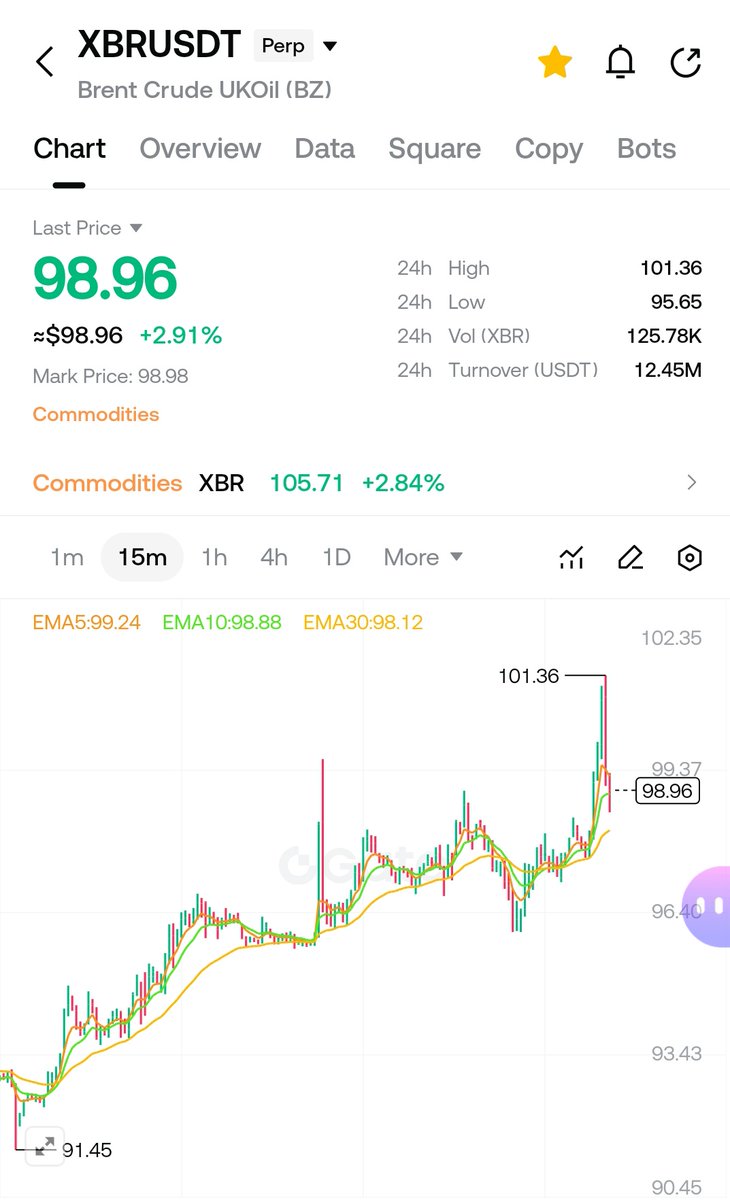
Task: Tap the floating purple assistant button
Action: [708, 906]
